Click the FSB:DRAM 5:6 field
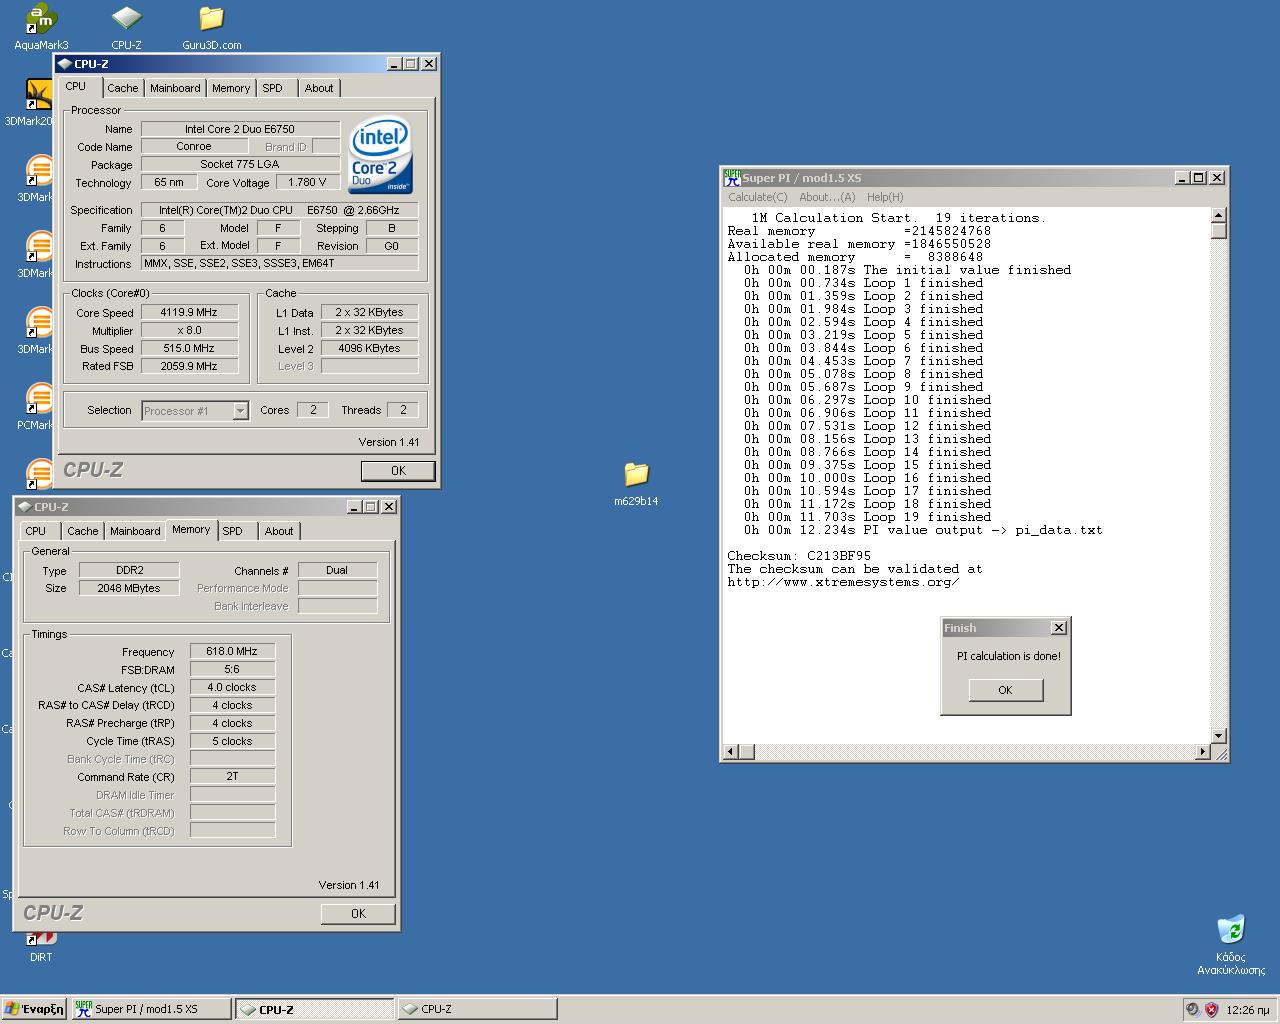1280x1024 pixels. point(232,669)
